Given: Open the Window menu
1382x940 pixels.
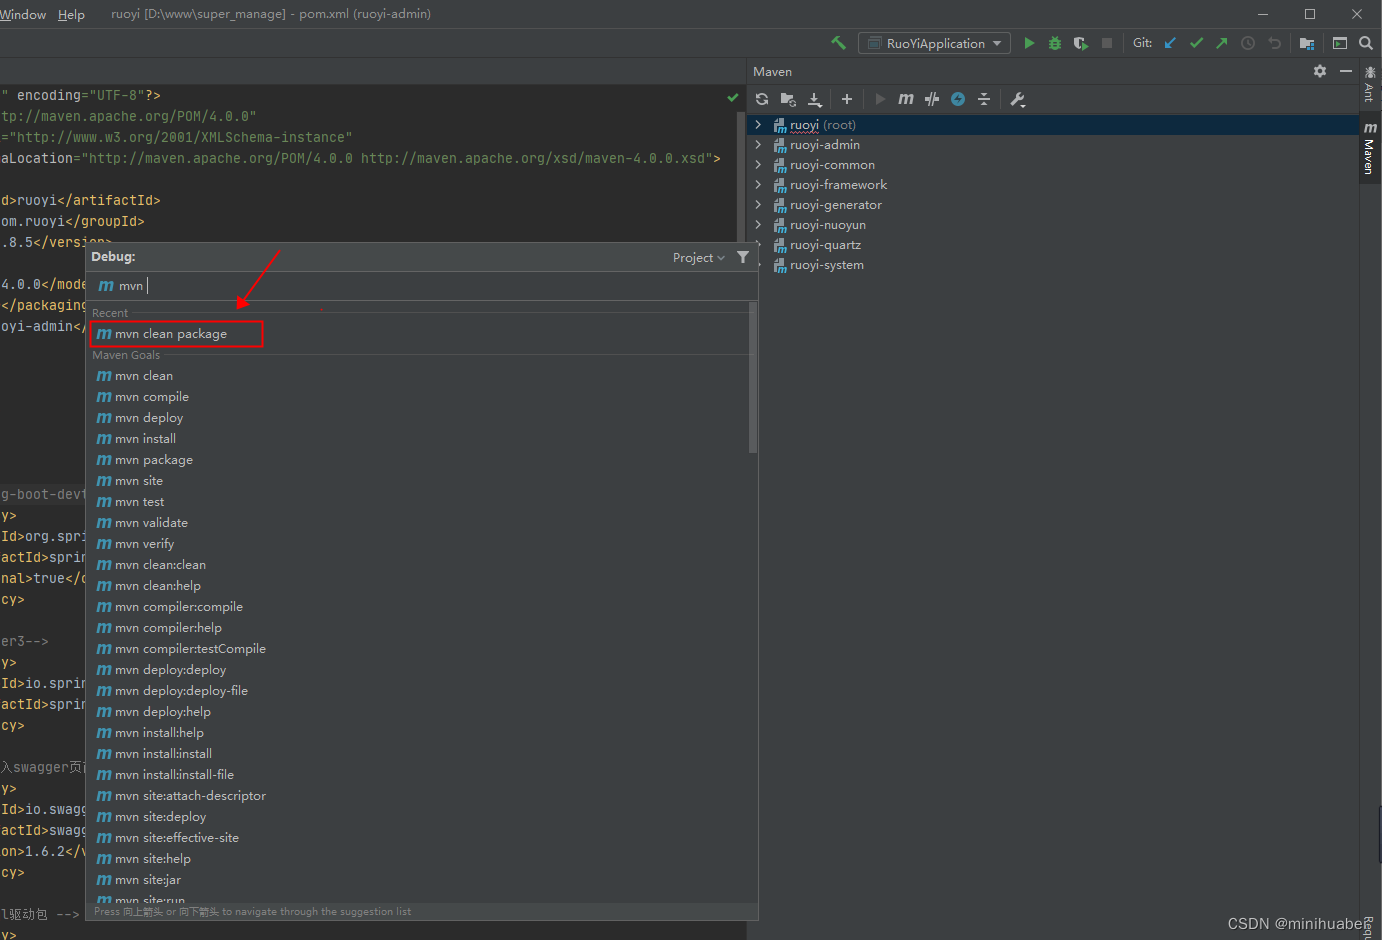Looking at the screenshot, I should (x=23, y=14).
